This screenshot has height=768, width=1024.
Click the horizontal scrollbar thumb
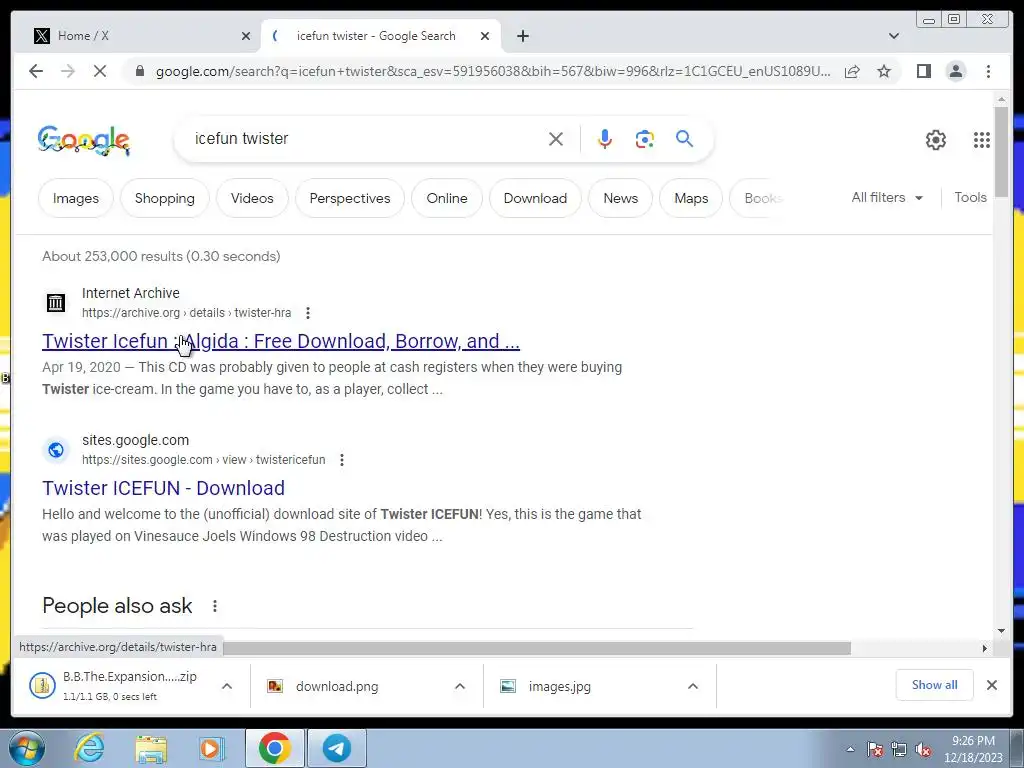pyautogui.click(x=537, y=648)
